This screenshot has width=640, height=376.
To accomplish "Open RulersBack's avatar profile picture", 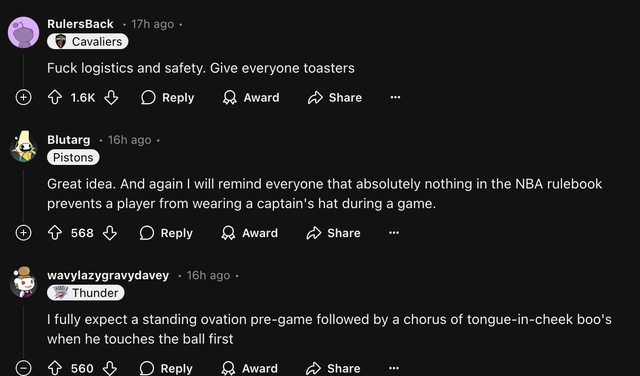I will pos(24,32).
